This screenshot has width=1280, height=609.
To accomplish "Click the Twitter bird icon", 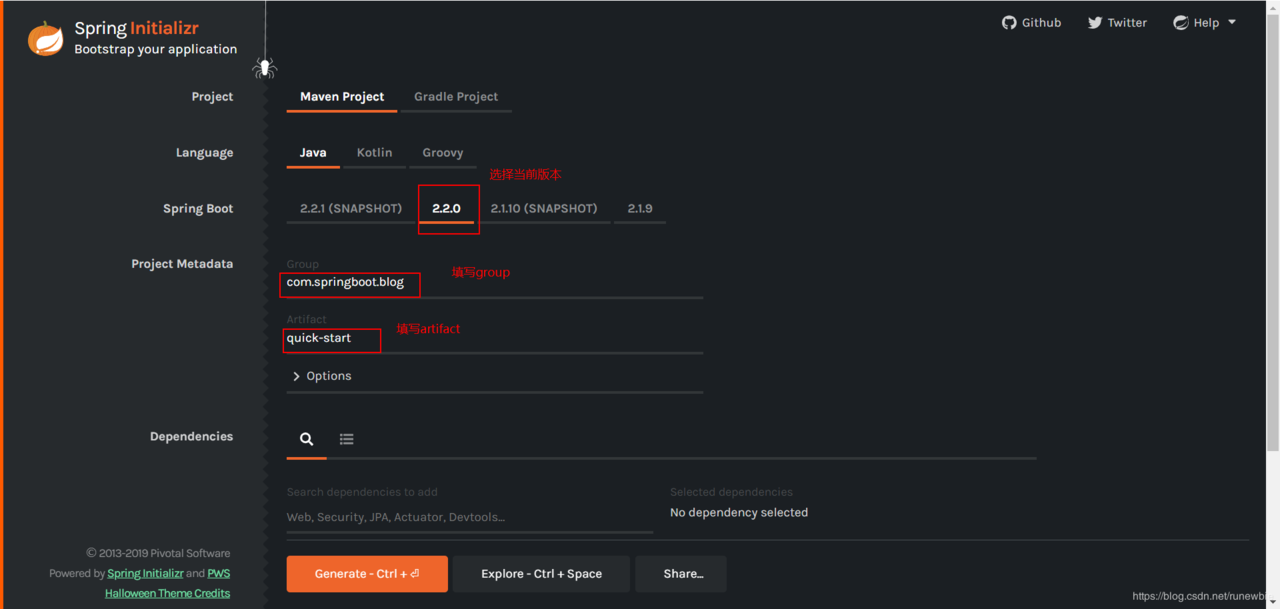I will [x=1095, y=22].
